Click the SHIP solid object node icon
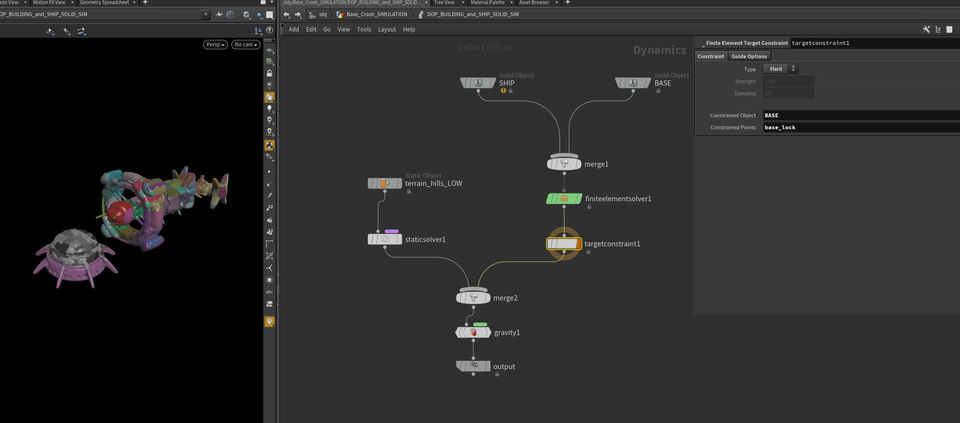960x423 pixels. pos(478,83)
